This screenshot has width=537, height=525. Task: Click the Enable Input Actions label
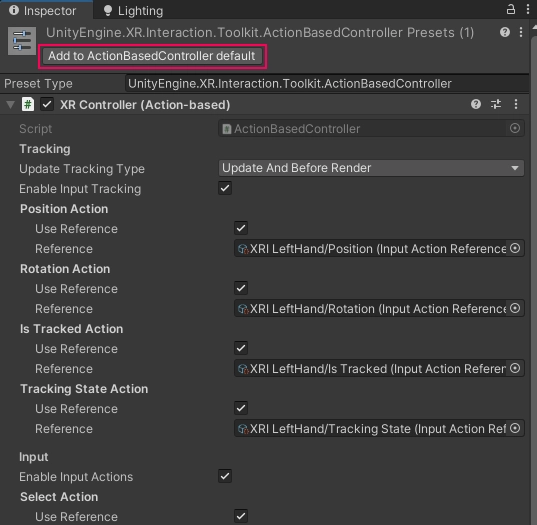(76, 477)
